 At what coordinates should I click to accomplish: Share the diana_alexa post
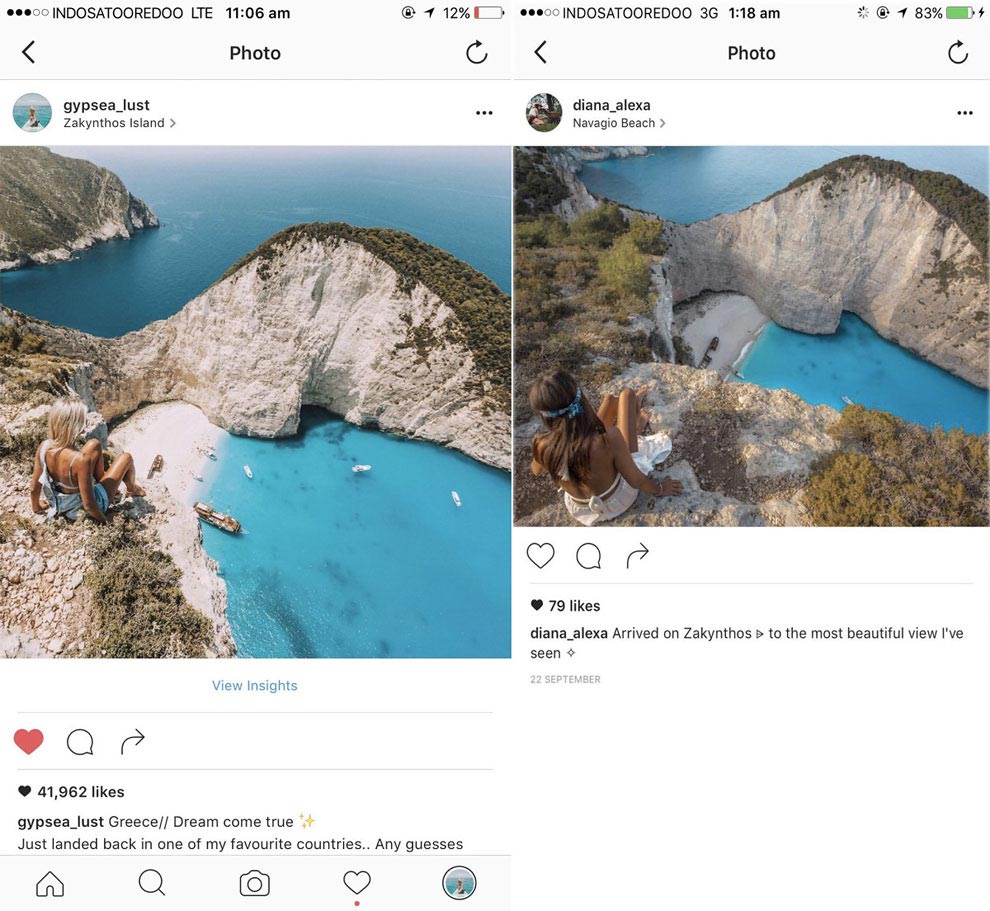637,555
